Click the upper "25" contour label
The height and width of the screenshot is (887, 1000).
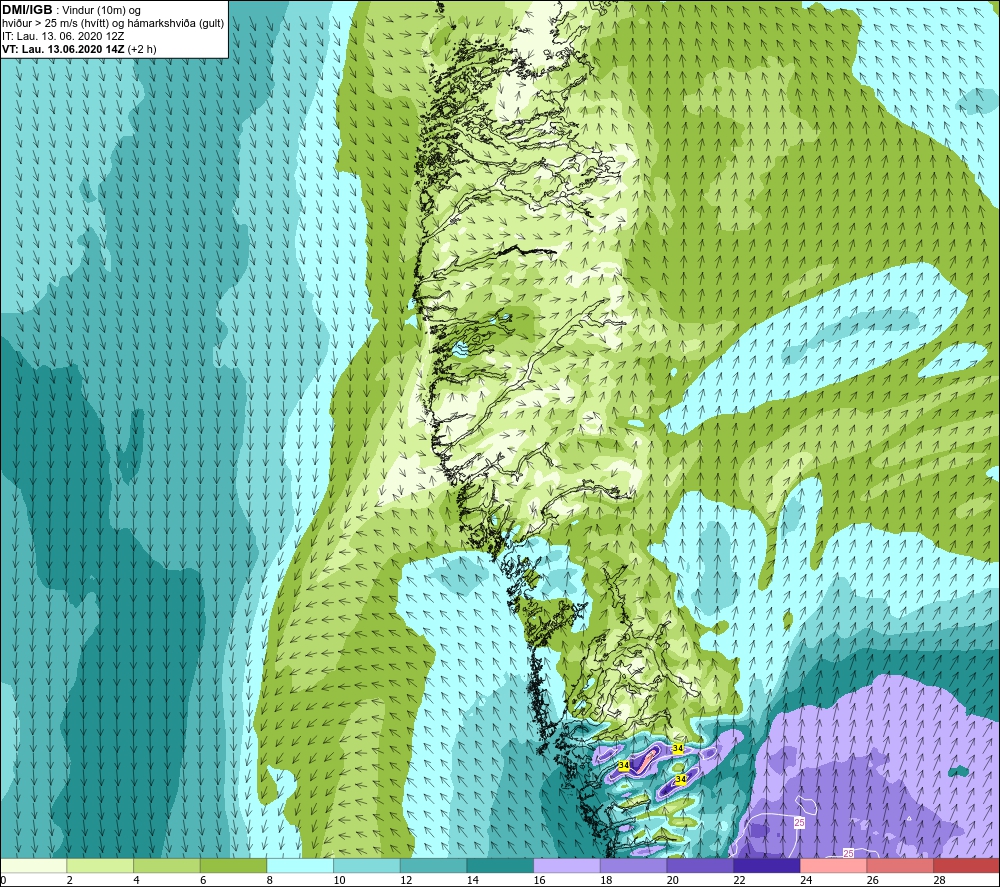point(799,823)
